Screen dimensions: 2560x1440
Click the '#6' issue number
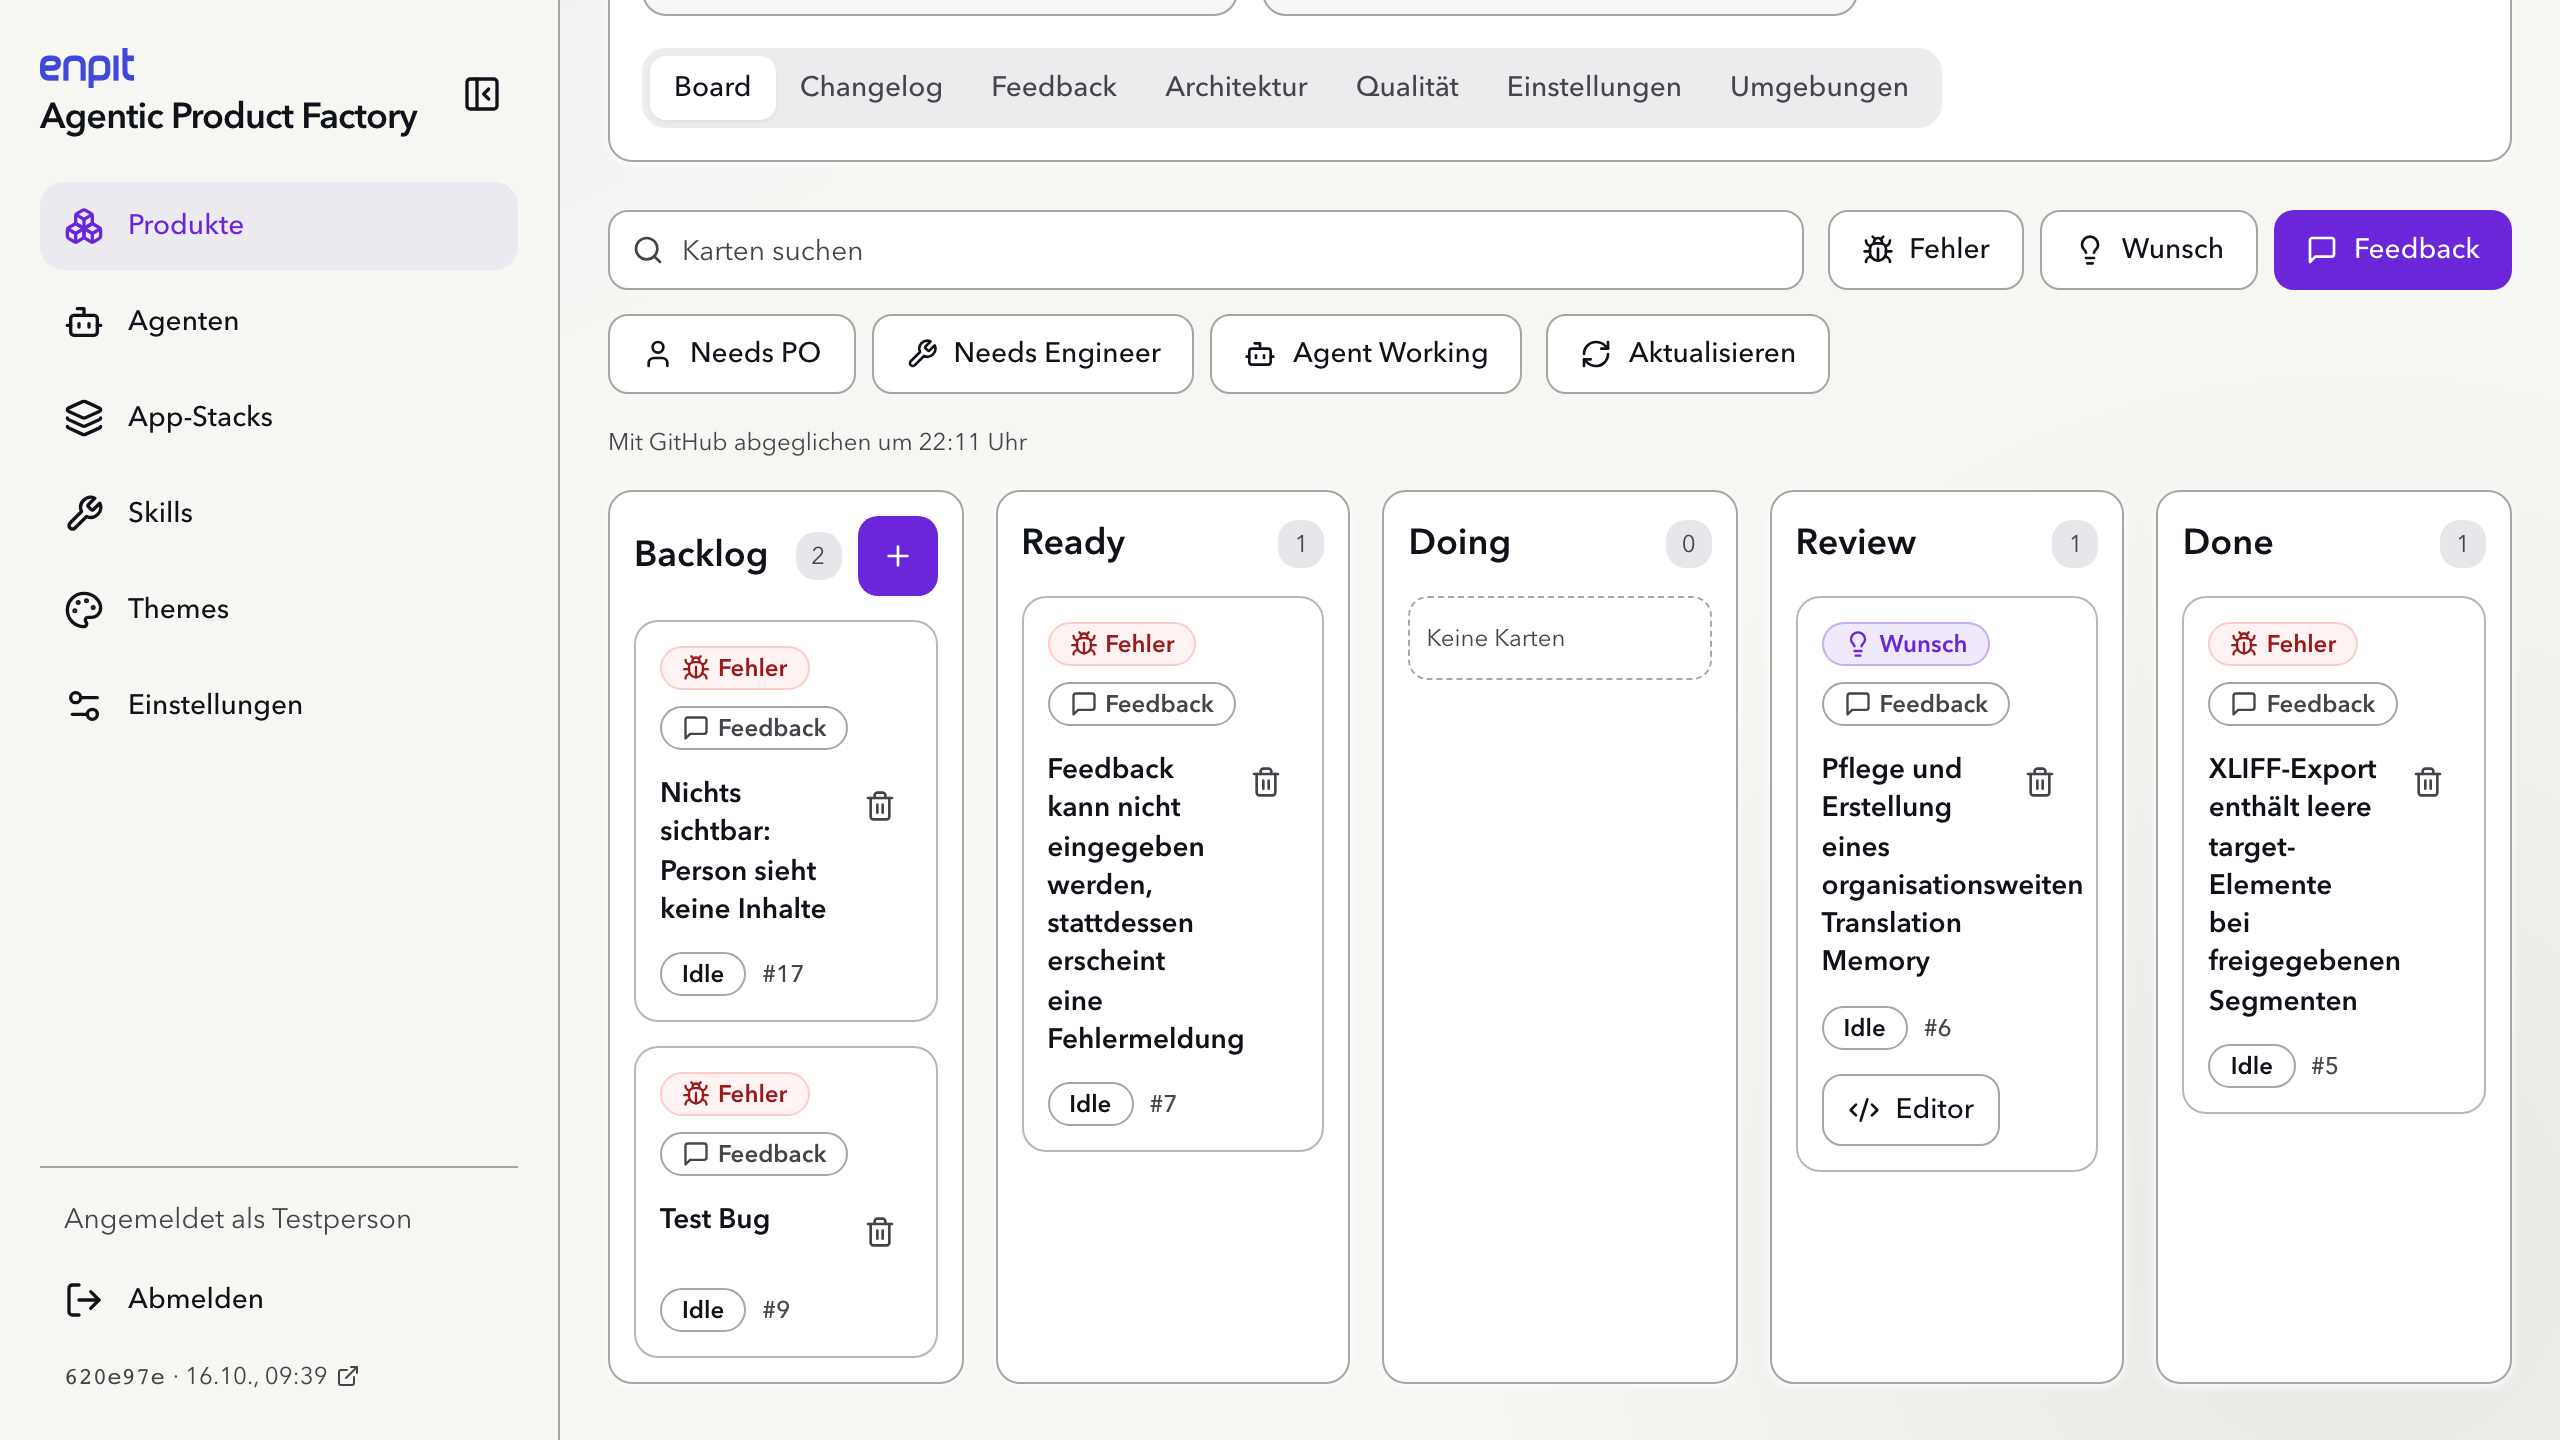[1937, 1028]
